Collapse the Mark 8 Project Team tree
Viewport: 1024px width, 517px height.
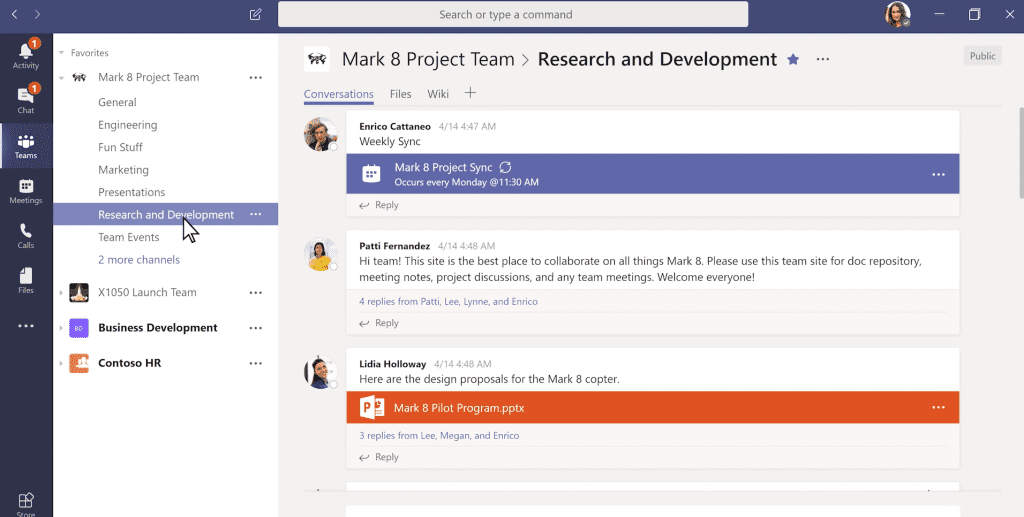tap(61, 78)
